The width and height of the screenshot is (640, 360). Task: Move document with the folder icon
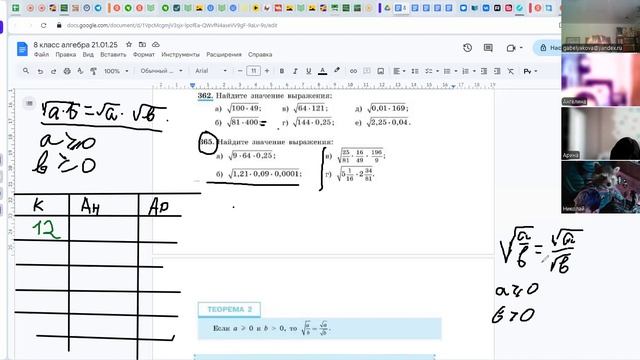click(142, 44)
